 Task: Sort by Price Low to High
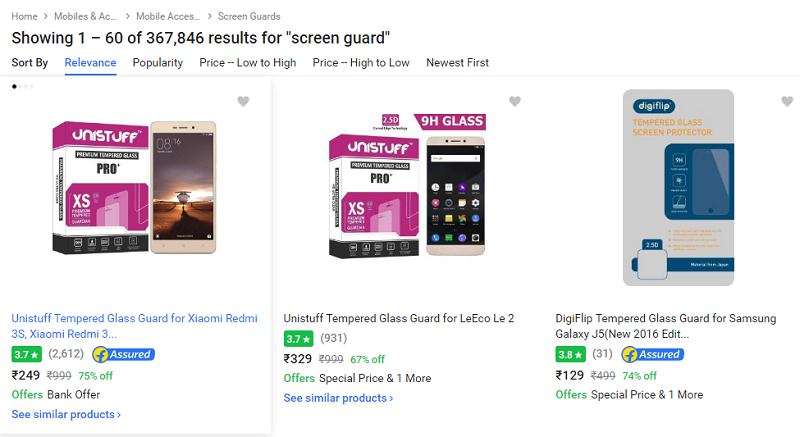point(247,62)
